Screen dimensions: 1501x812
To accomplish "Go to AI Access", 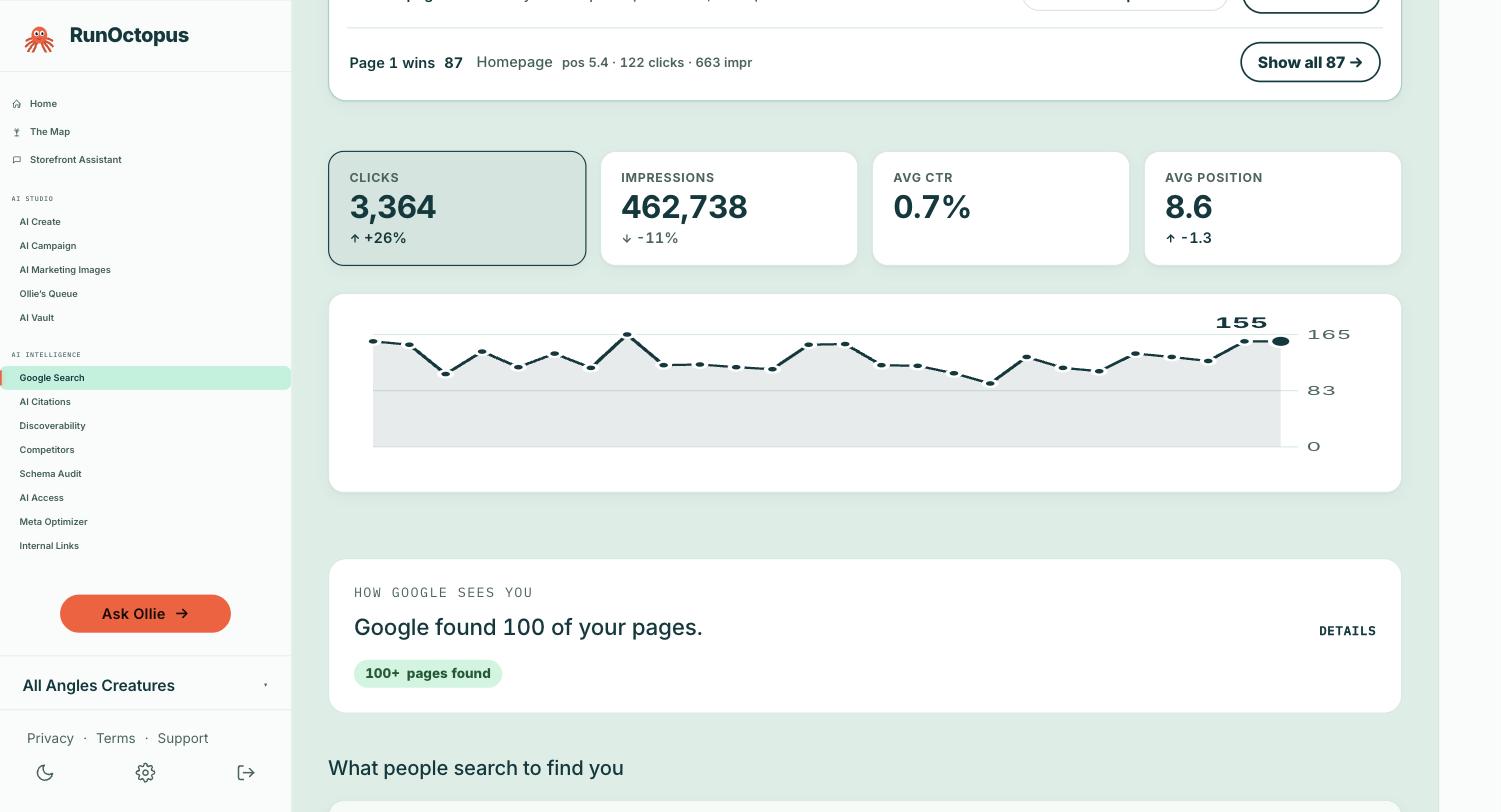I will 41,498.
